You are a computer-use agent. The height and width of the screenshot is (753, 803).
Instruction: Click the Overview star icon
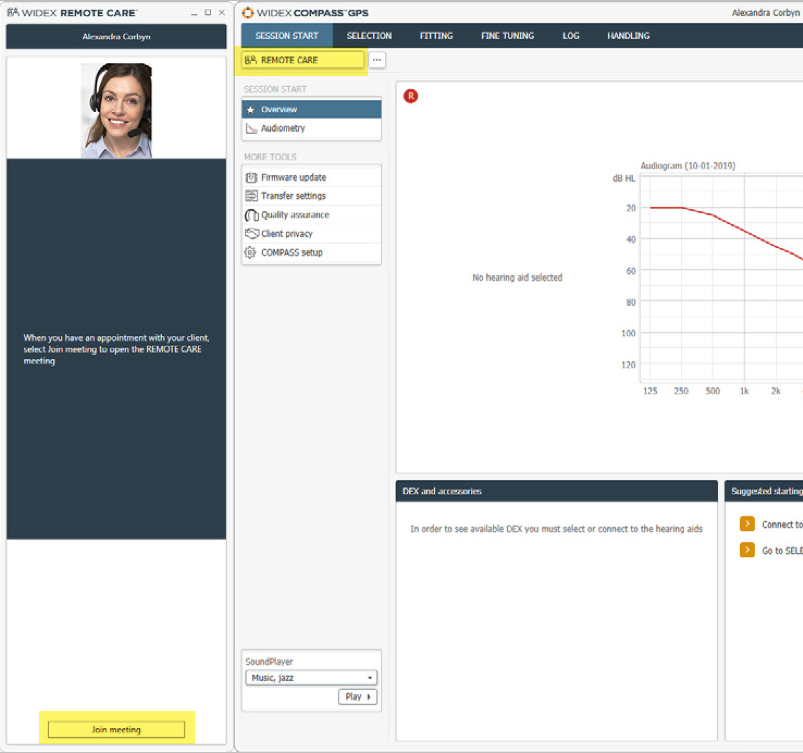[x=250, y=110]
